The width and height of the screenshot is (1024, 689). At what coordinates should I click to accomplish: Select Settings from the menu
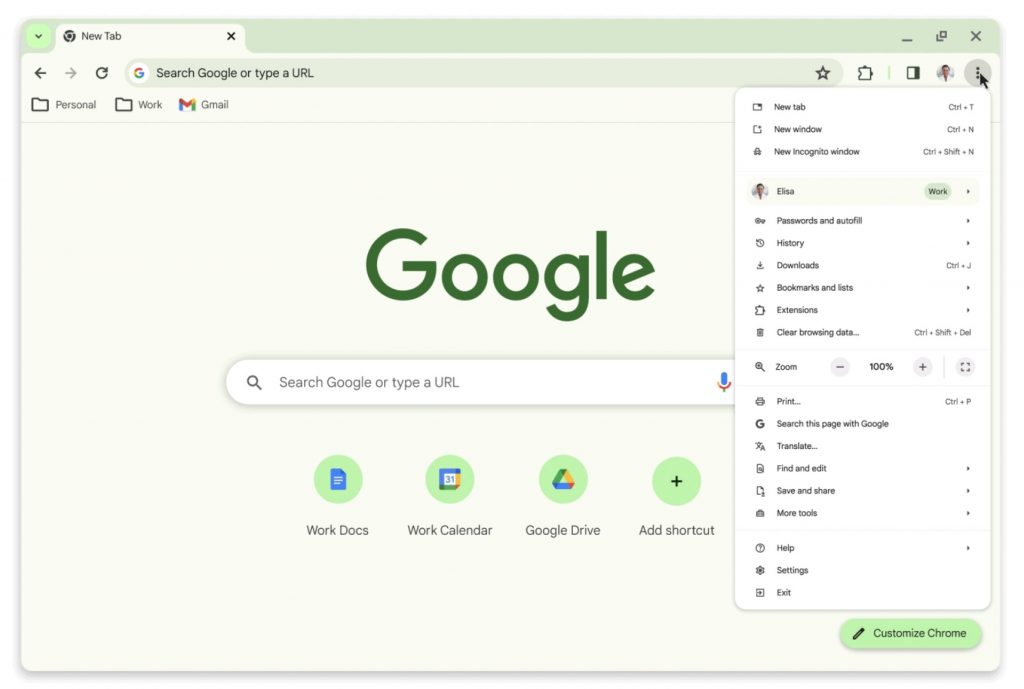click(x=793, y=569)
